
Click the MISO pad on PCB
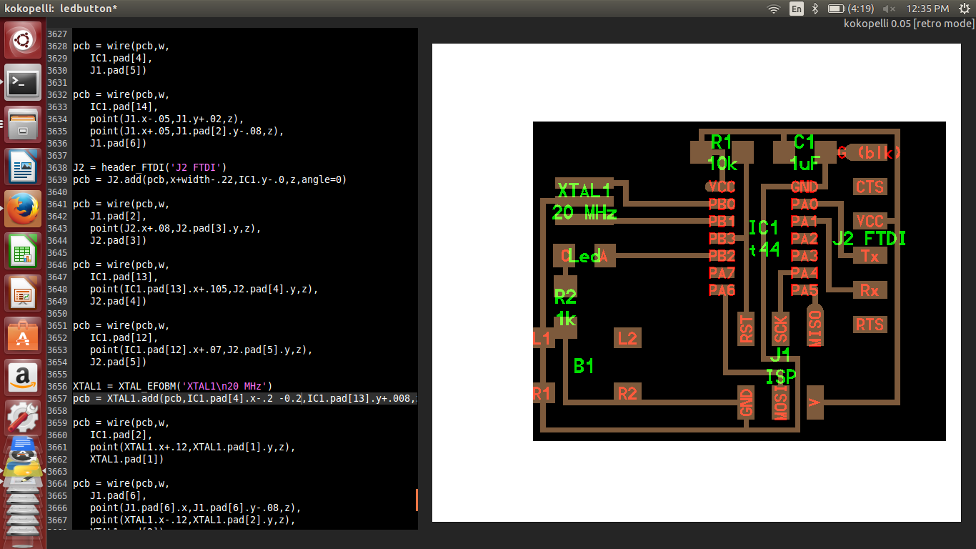(x=815, y=327)
